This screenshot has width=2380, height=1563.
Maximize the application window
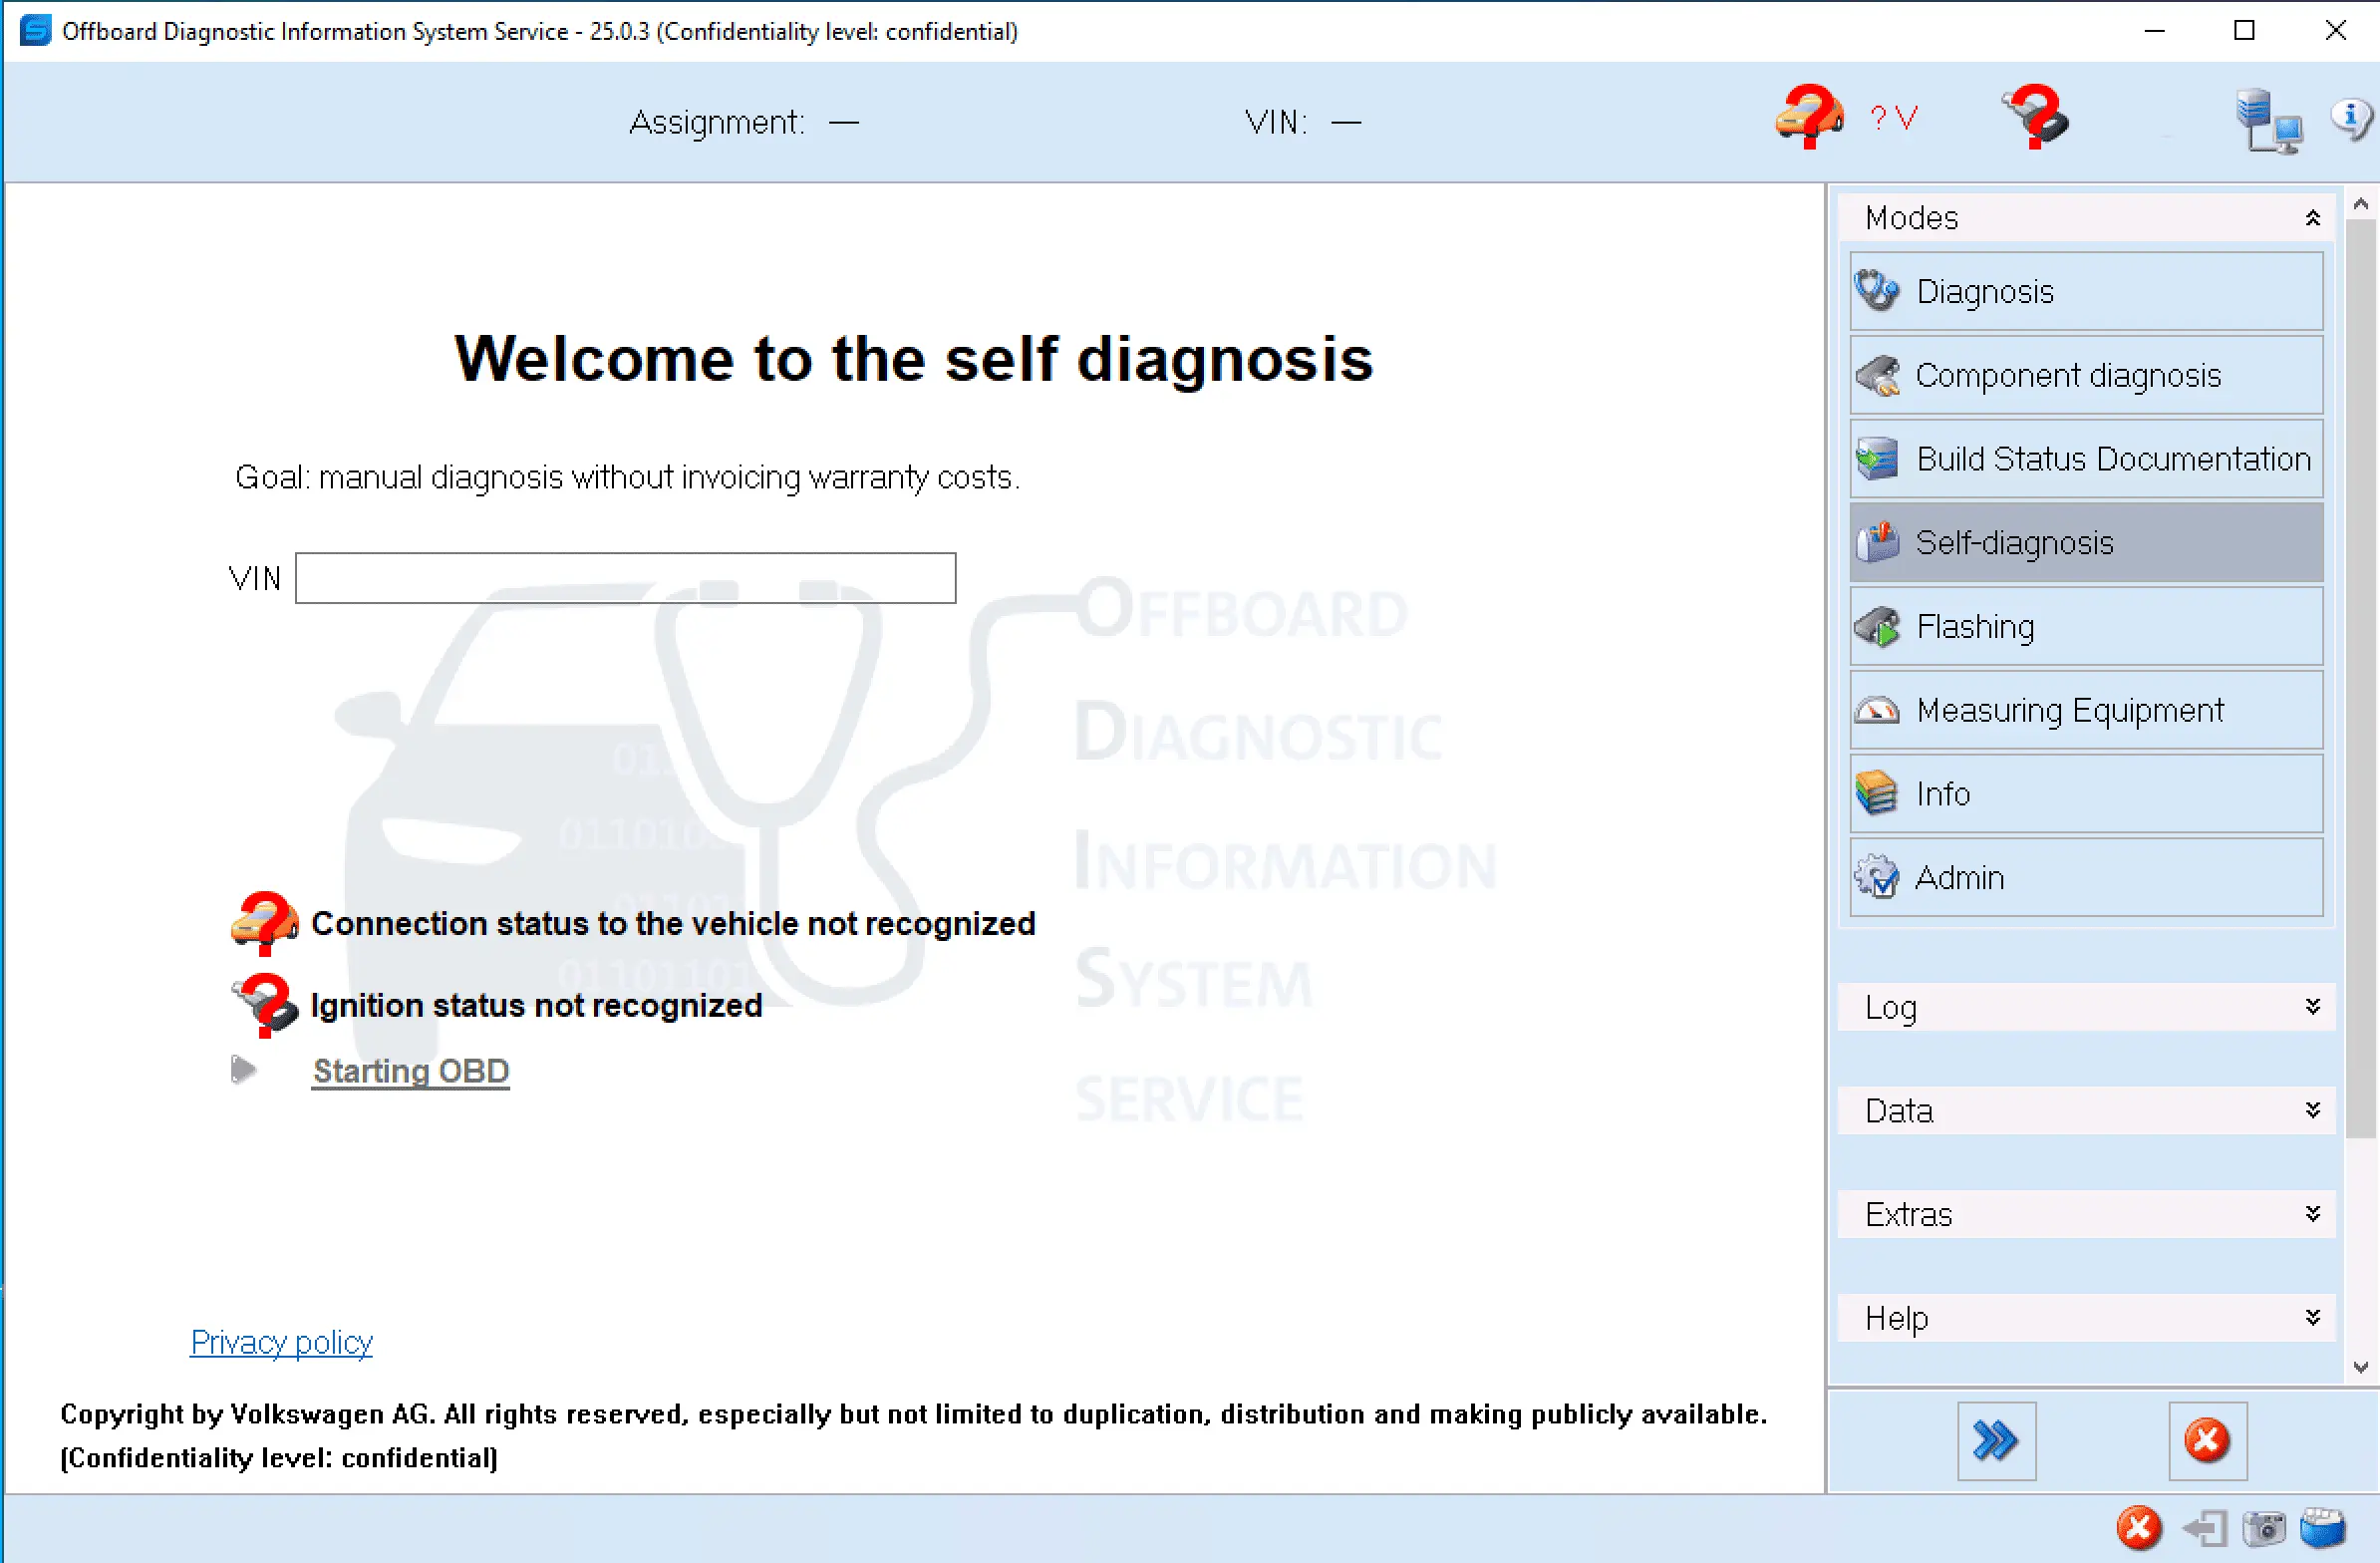coord(2244,31)
